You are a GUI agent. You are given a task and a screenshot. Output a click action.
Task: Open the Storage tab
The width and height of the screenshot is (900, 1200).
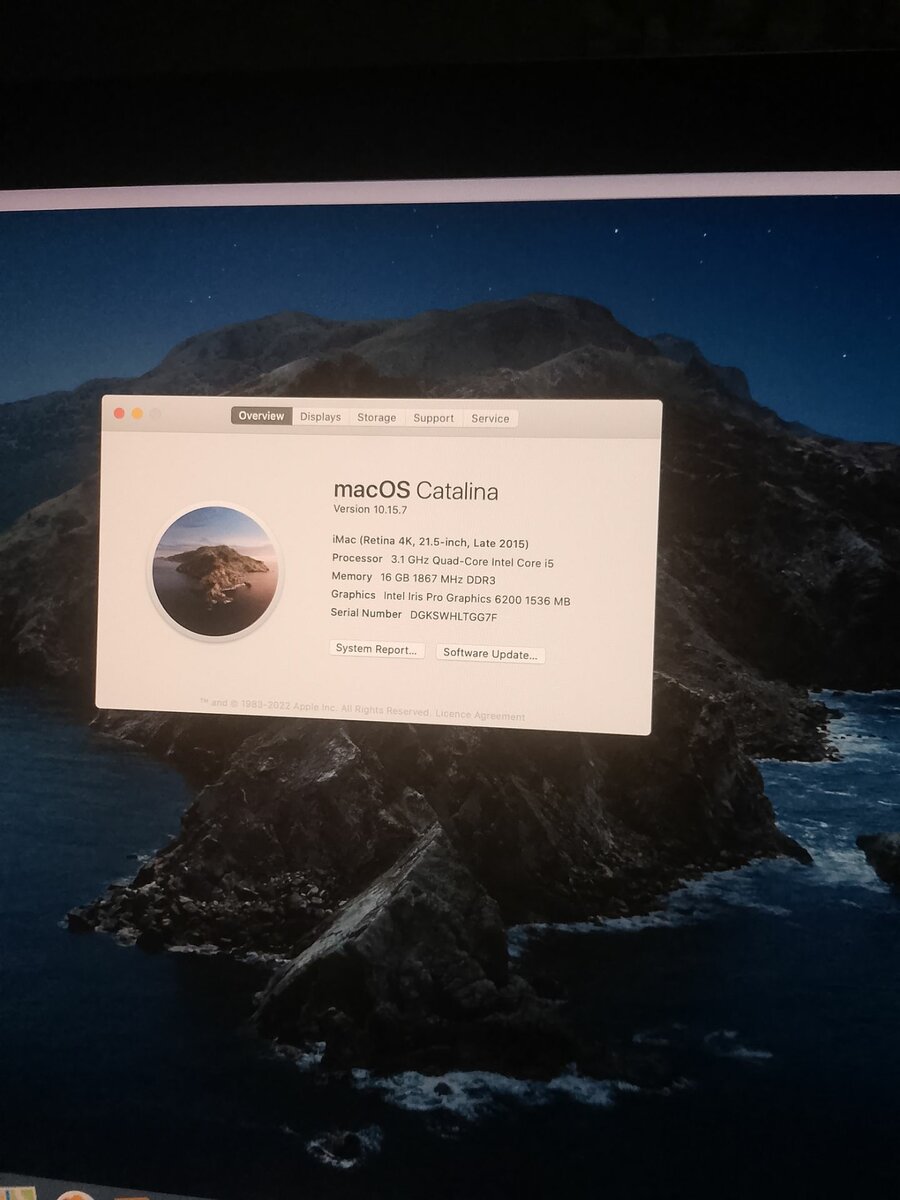click(376, 417)
